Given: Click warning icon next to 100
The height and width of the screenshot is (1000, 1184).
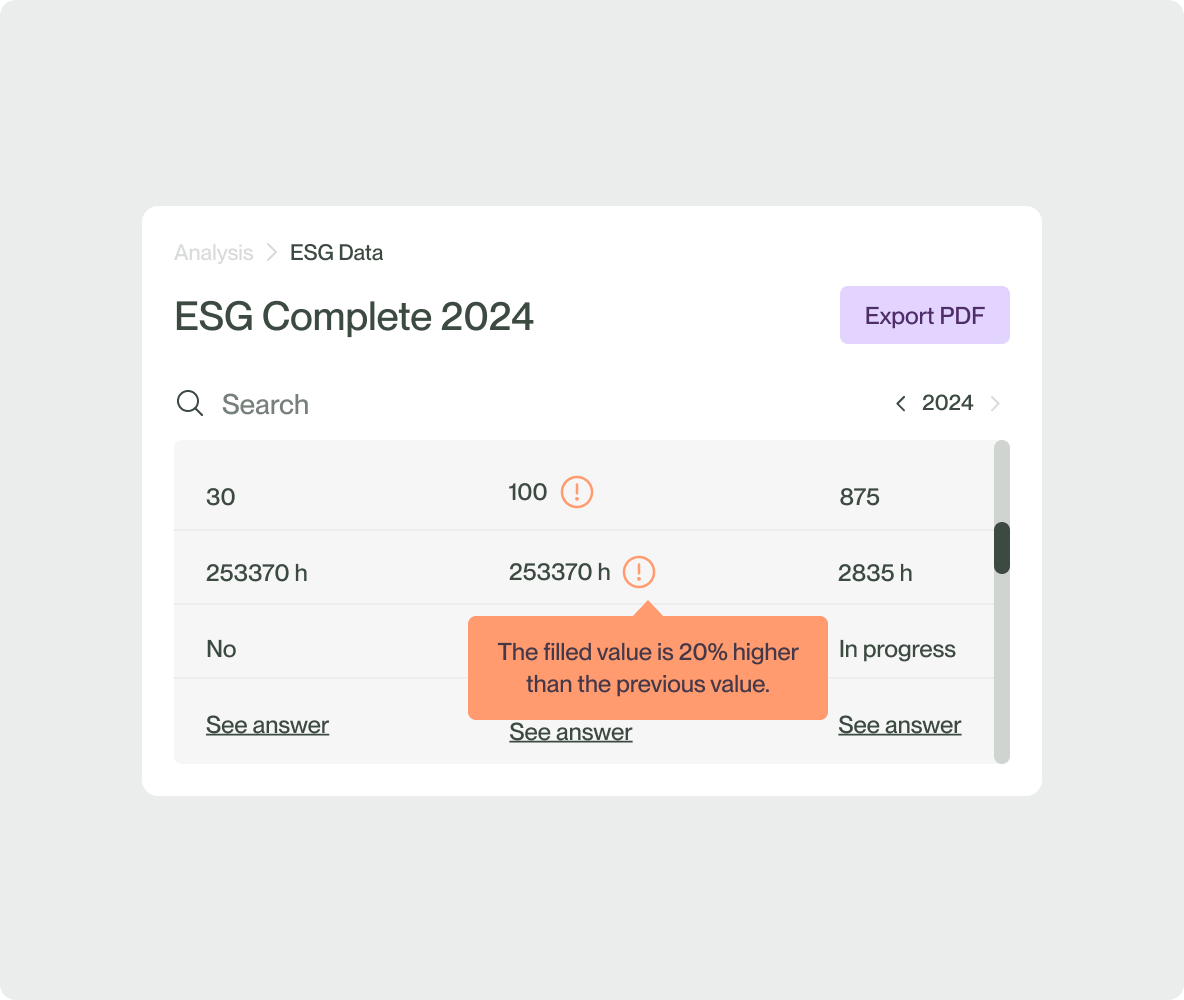Looking at the screenshot, I should pos(577,492).
